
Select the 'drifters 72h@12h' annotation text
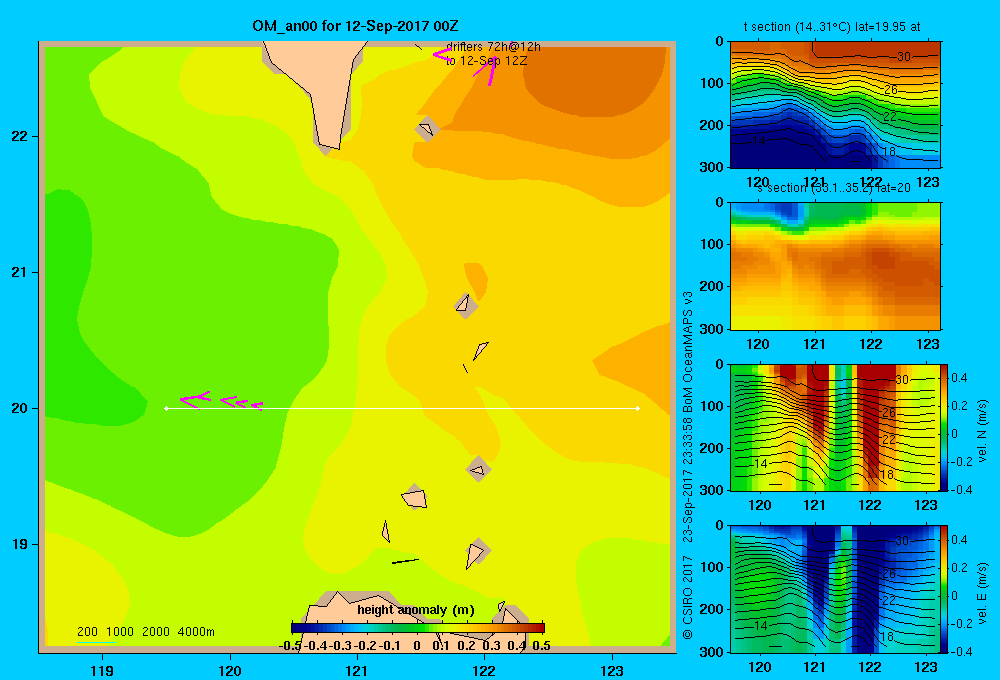click(x=493, y=47)
